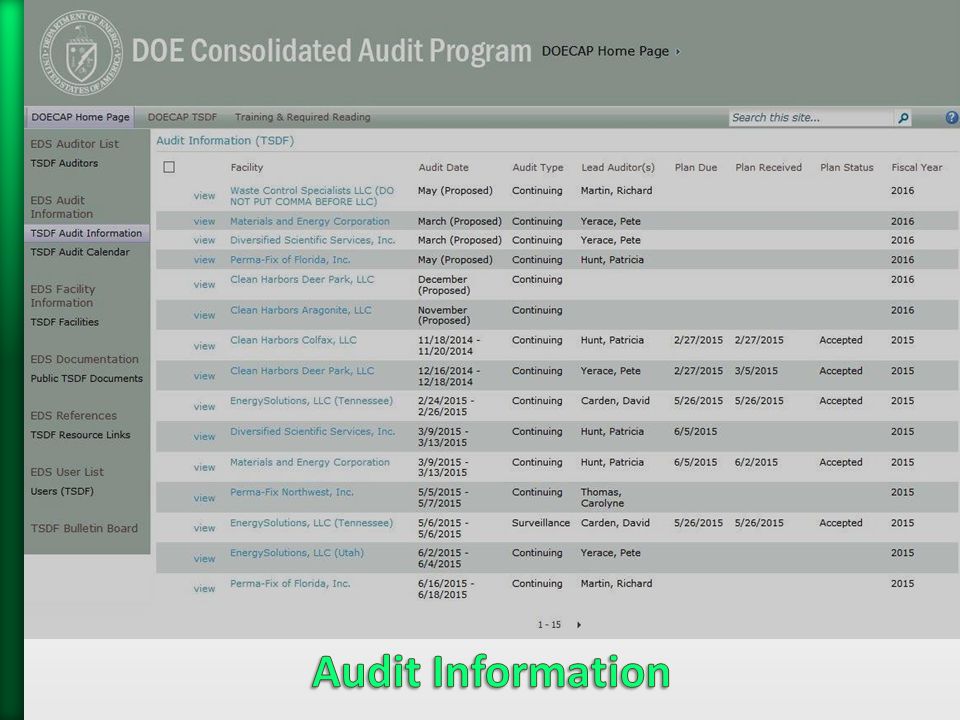Click the 11/18/2014 - 11/20/2014 audit date
The width and height of the screenshot is (960, 720).
coord(449,345)
